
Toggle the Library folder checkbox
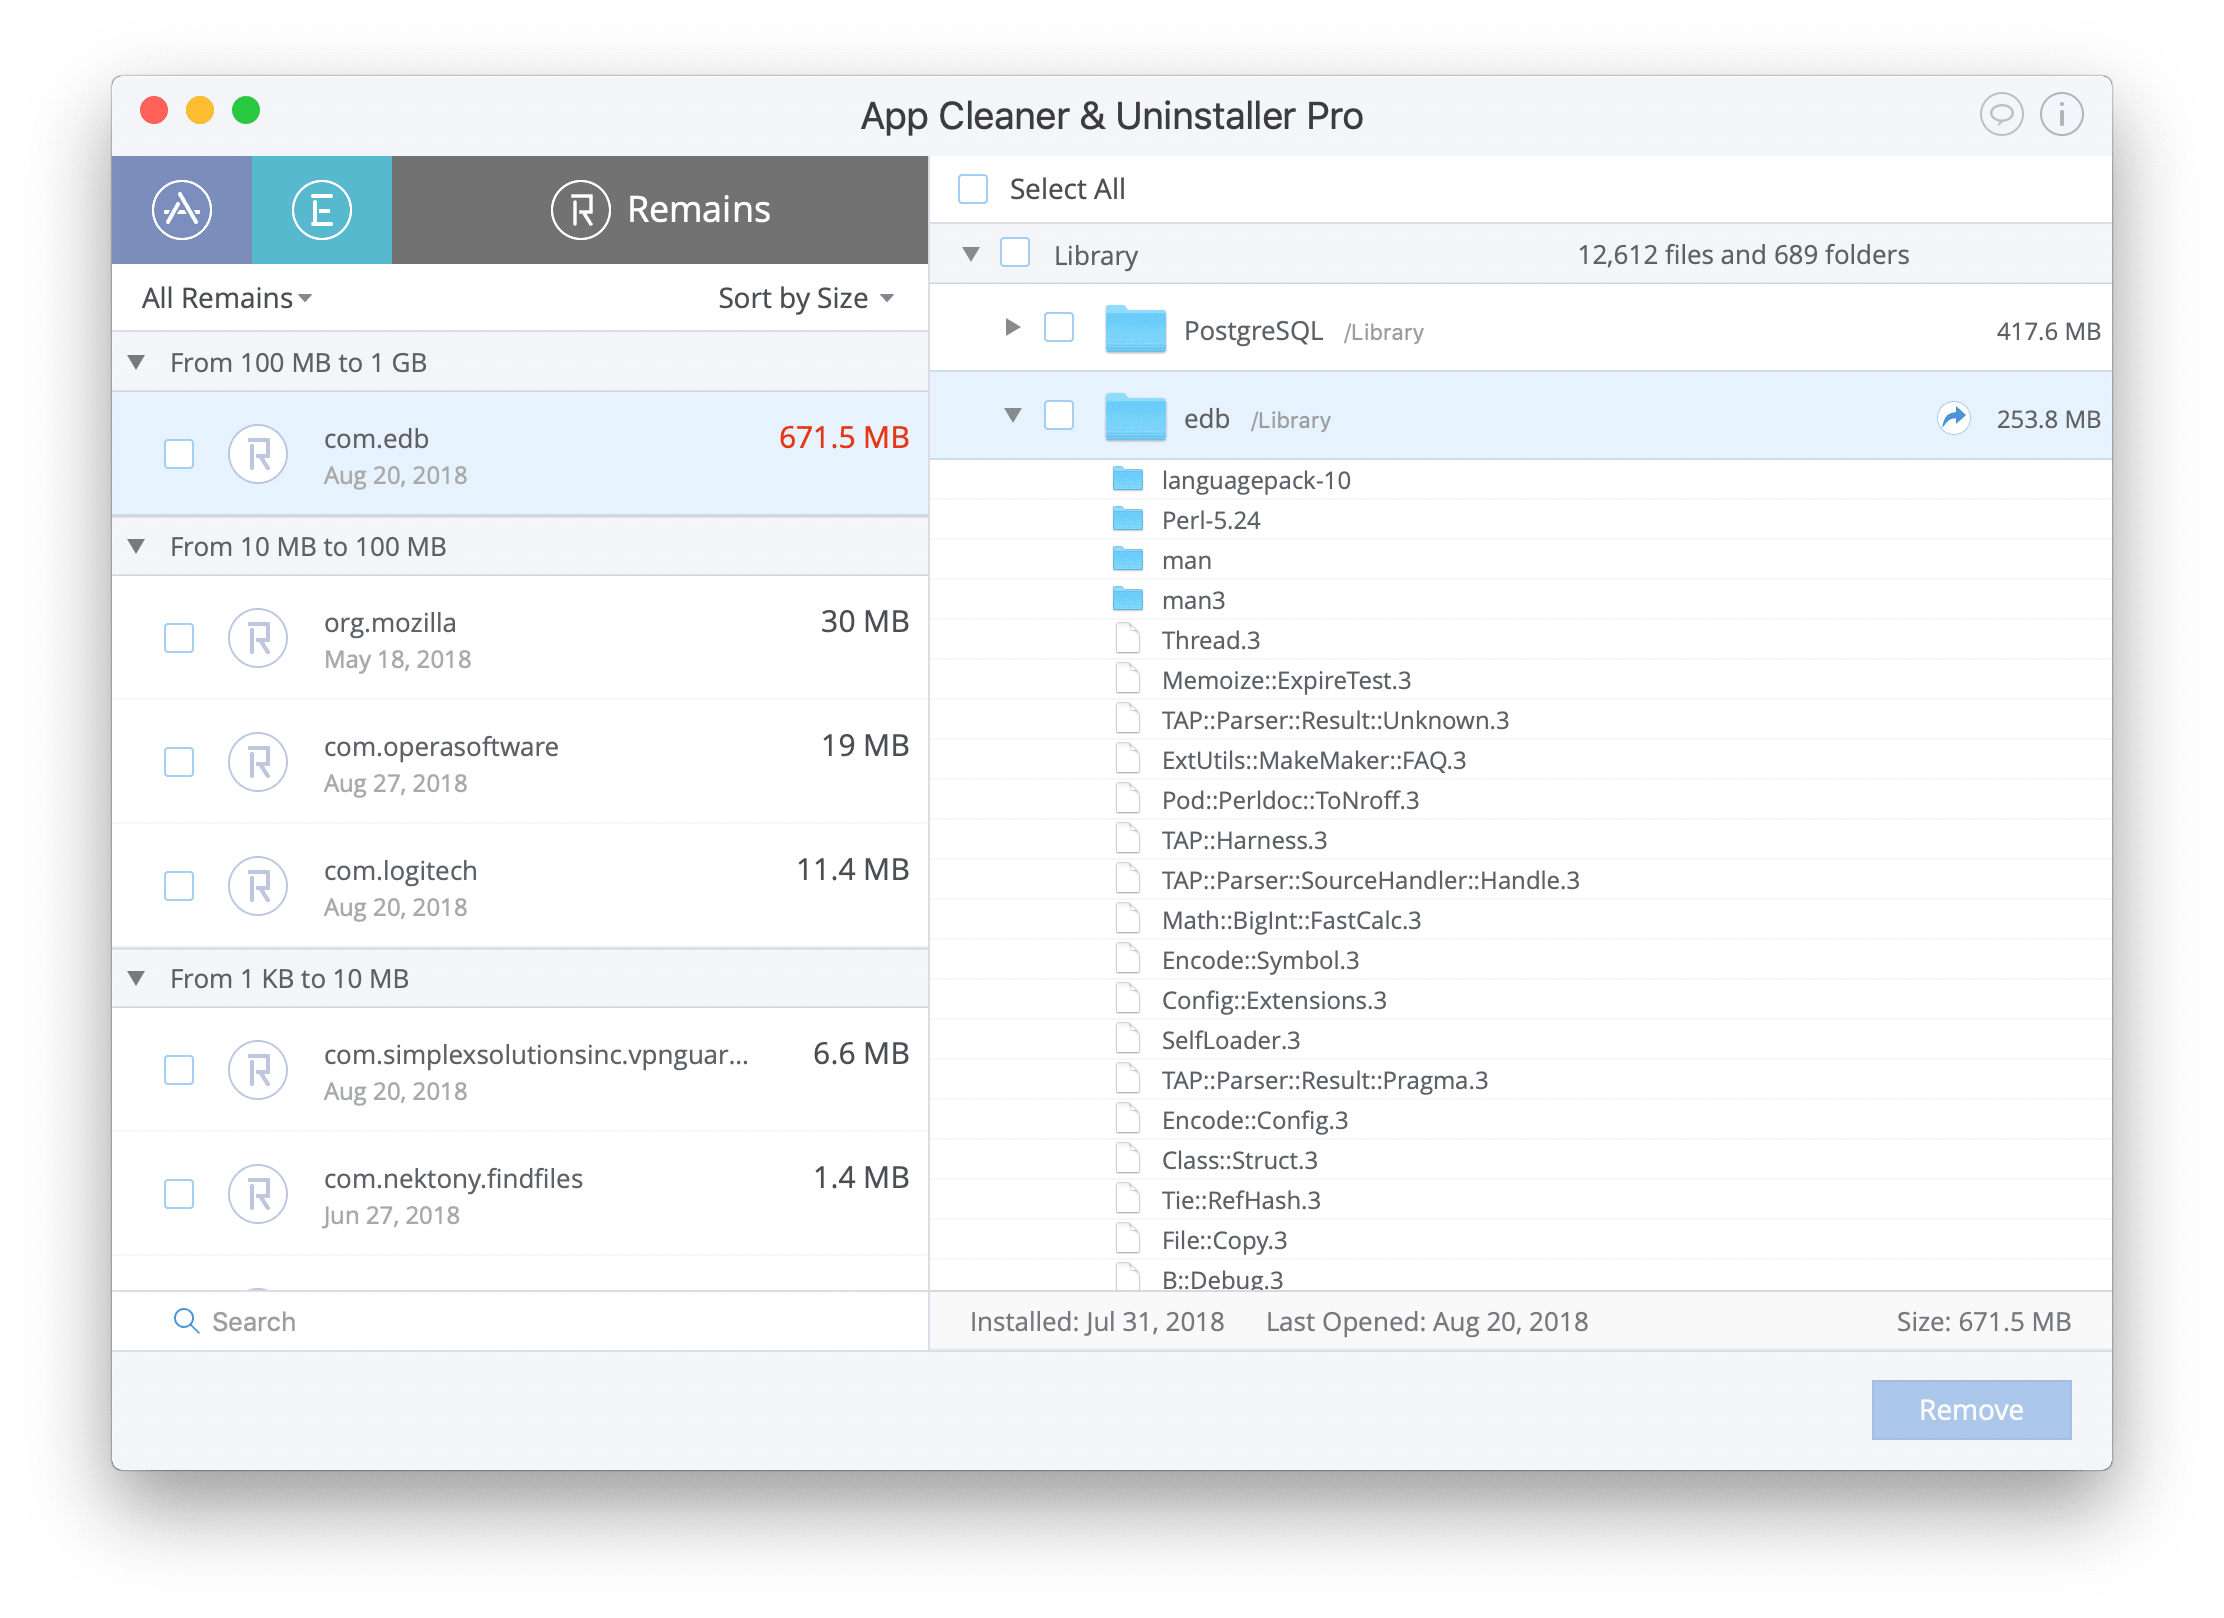(1020, 252)
